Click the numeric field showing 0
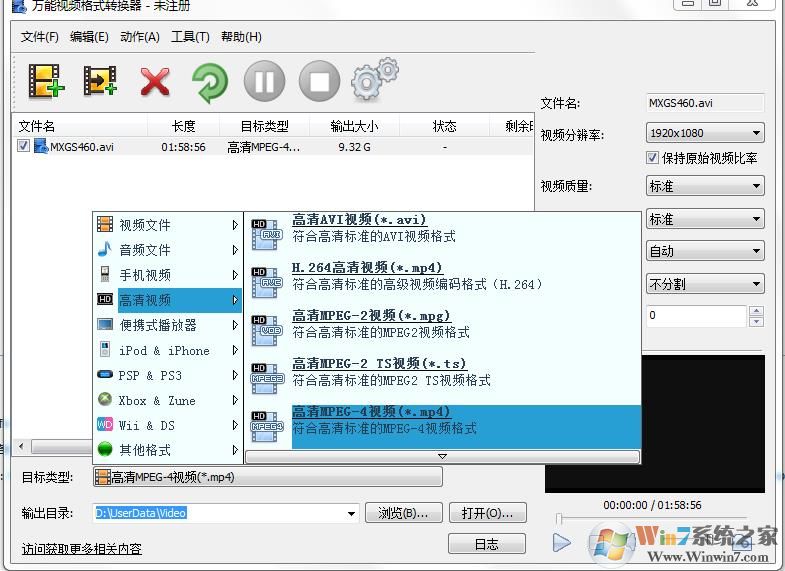Screen dimensions: 785x571 [696, 316]
